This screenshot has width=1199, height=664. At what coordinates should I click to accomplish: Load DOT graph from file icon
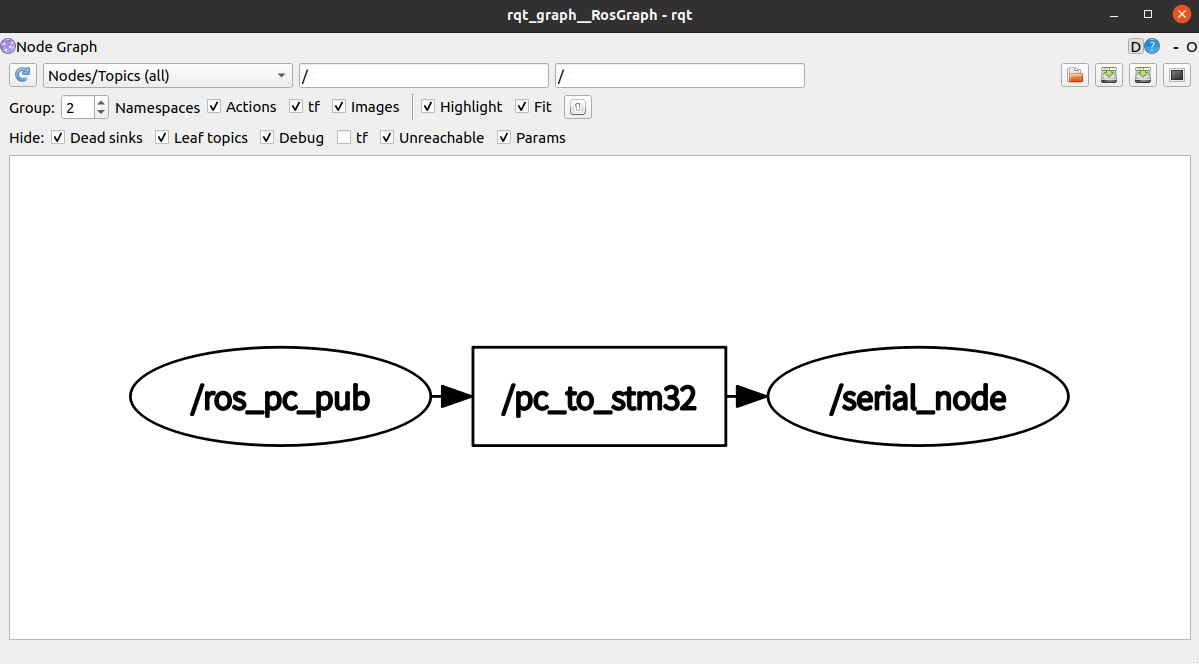pyautogui.click(x=1075, y=76)
